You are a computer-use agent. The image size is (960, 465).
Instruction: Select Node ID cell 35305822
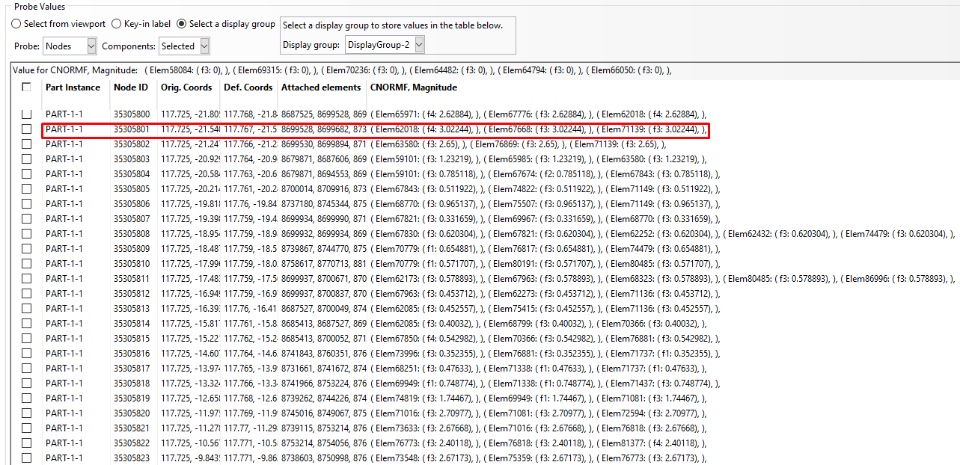[132, 443]
